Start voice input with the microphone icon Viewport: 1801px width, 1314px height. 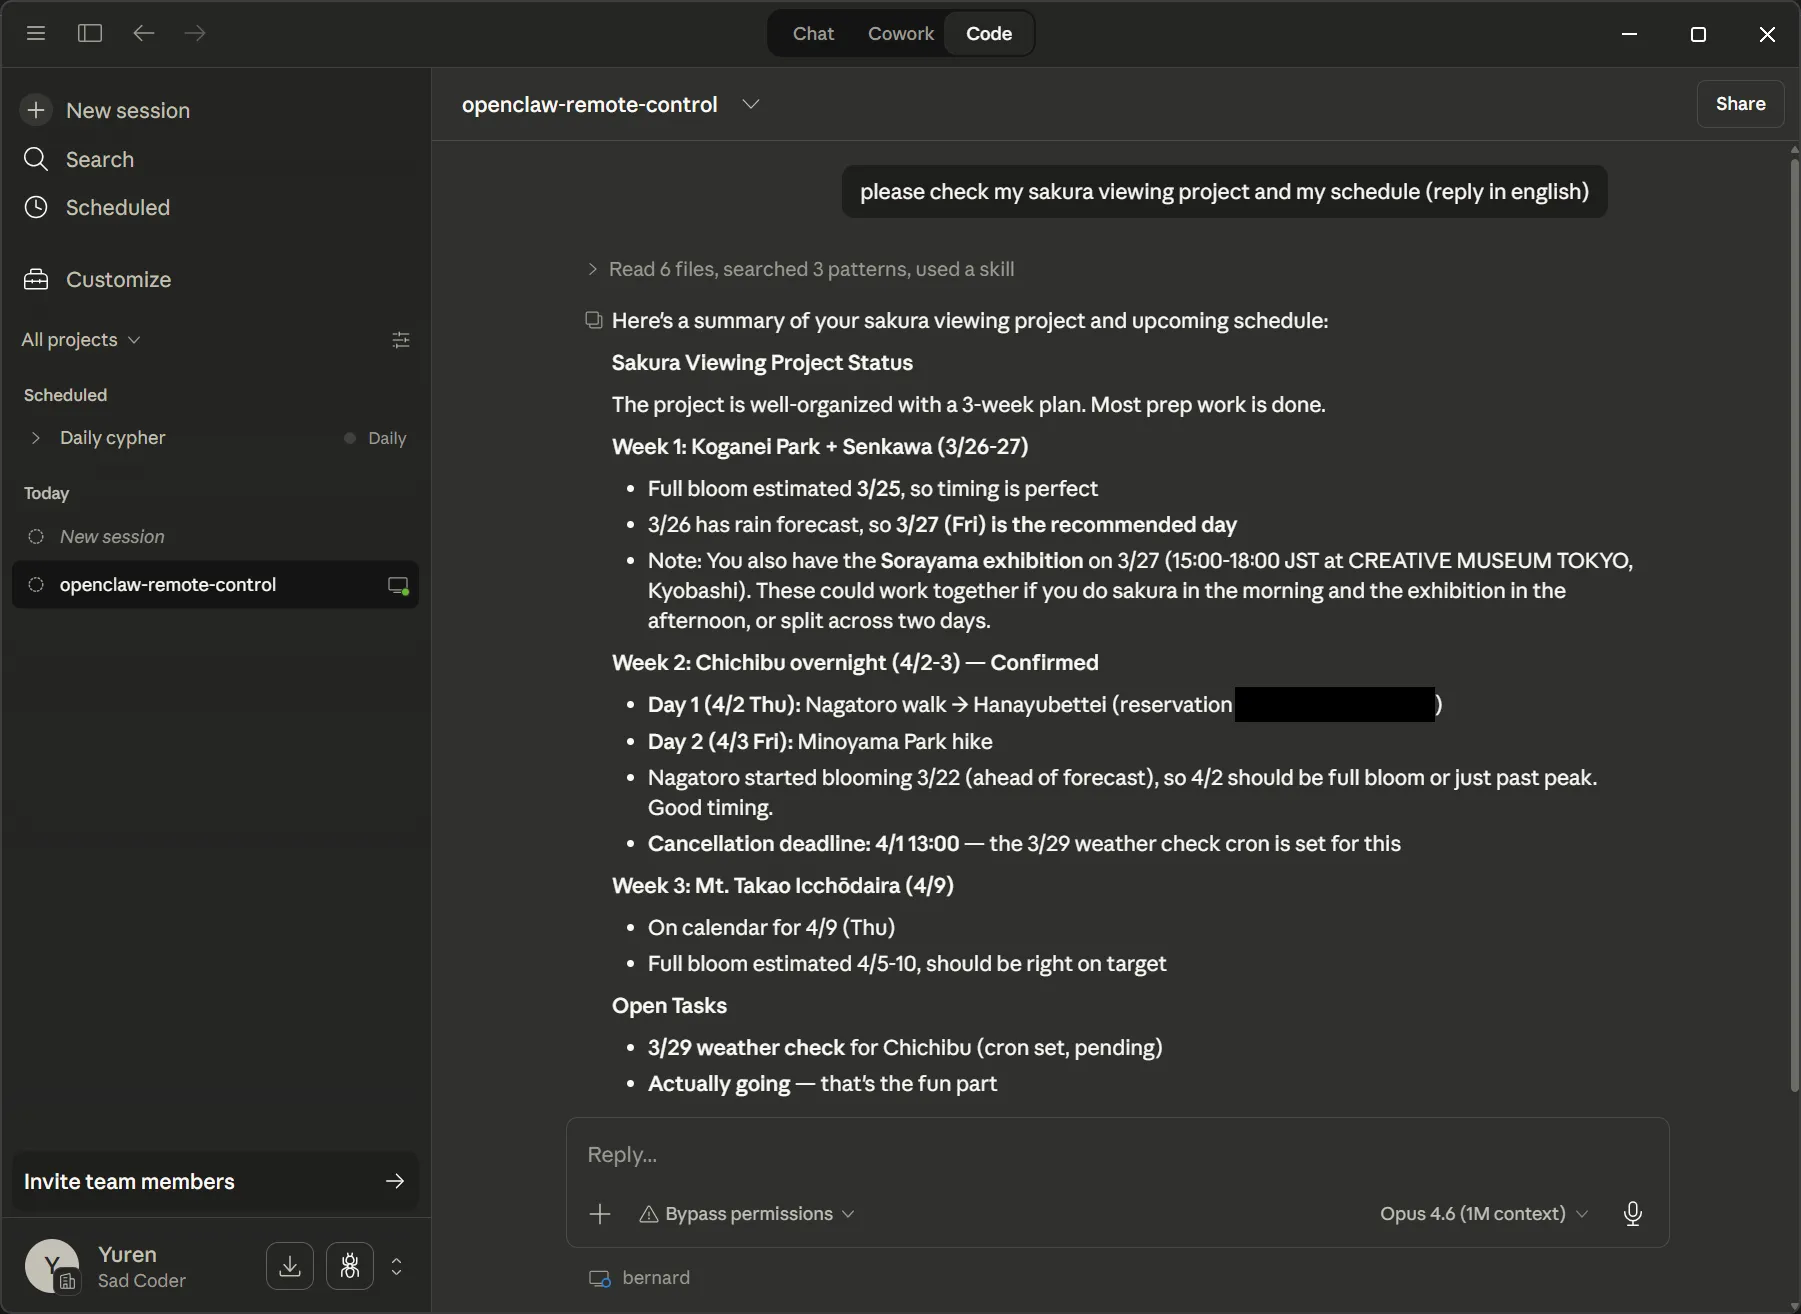pos(1633,1214)
